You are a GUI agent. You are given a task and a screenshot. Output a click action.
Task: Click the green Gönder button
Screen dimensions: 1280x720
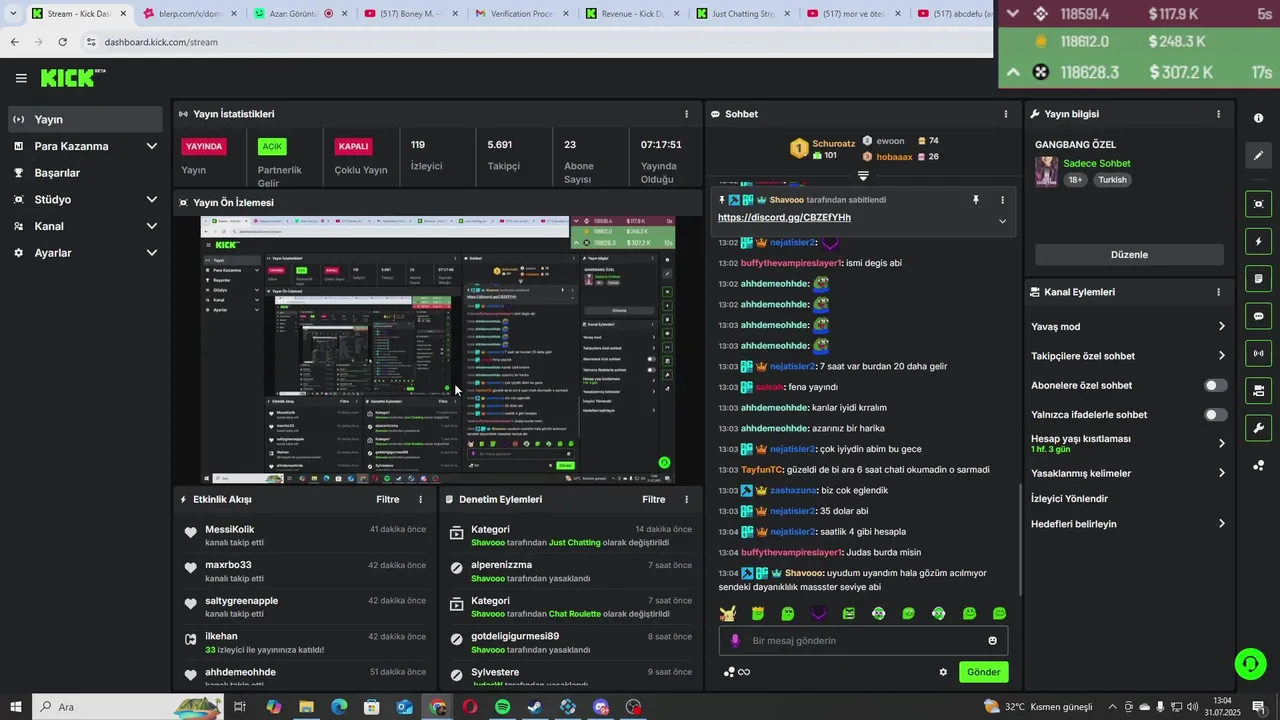coord(983,672)
